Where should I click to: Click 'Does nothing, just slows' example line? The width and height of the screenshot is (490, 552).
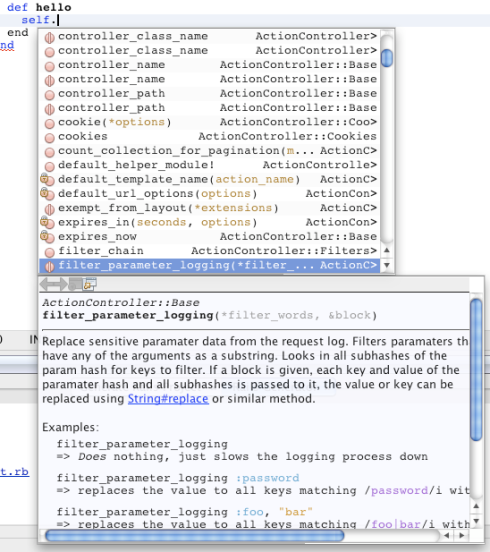pyautogui.click(x=242, y=456)
